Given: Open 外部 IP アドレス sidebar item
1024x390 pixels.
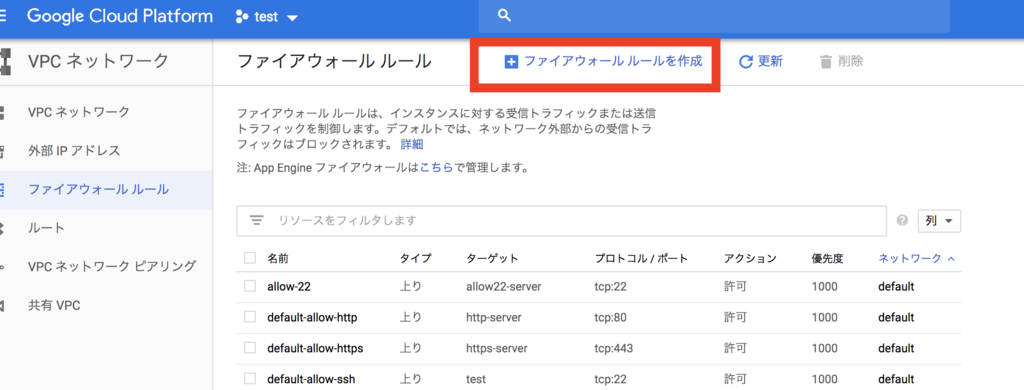Looking at the screenshot, I should [x=106, y=151].
